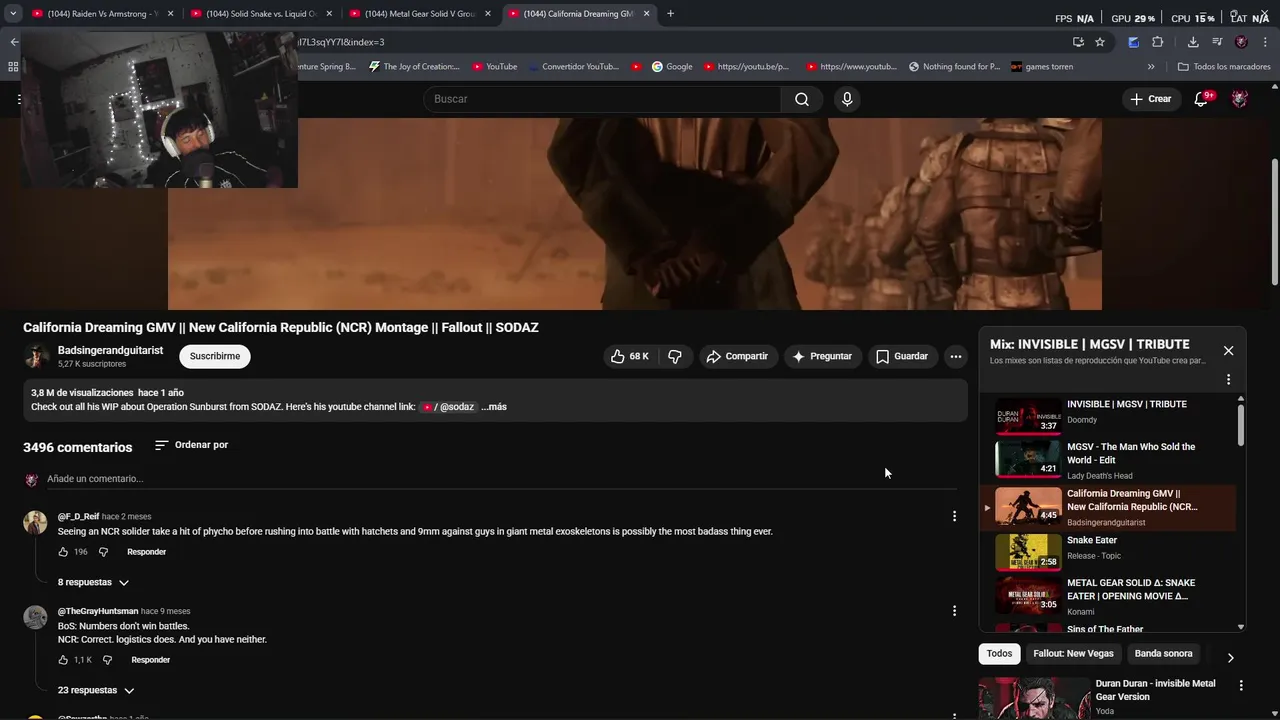Open media controls icon in browser toolbar

[x=1217, y=42]
